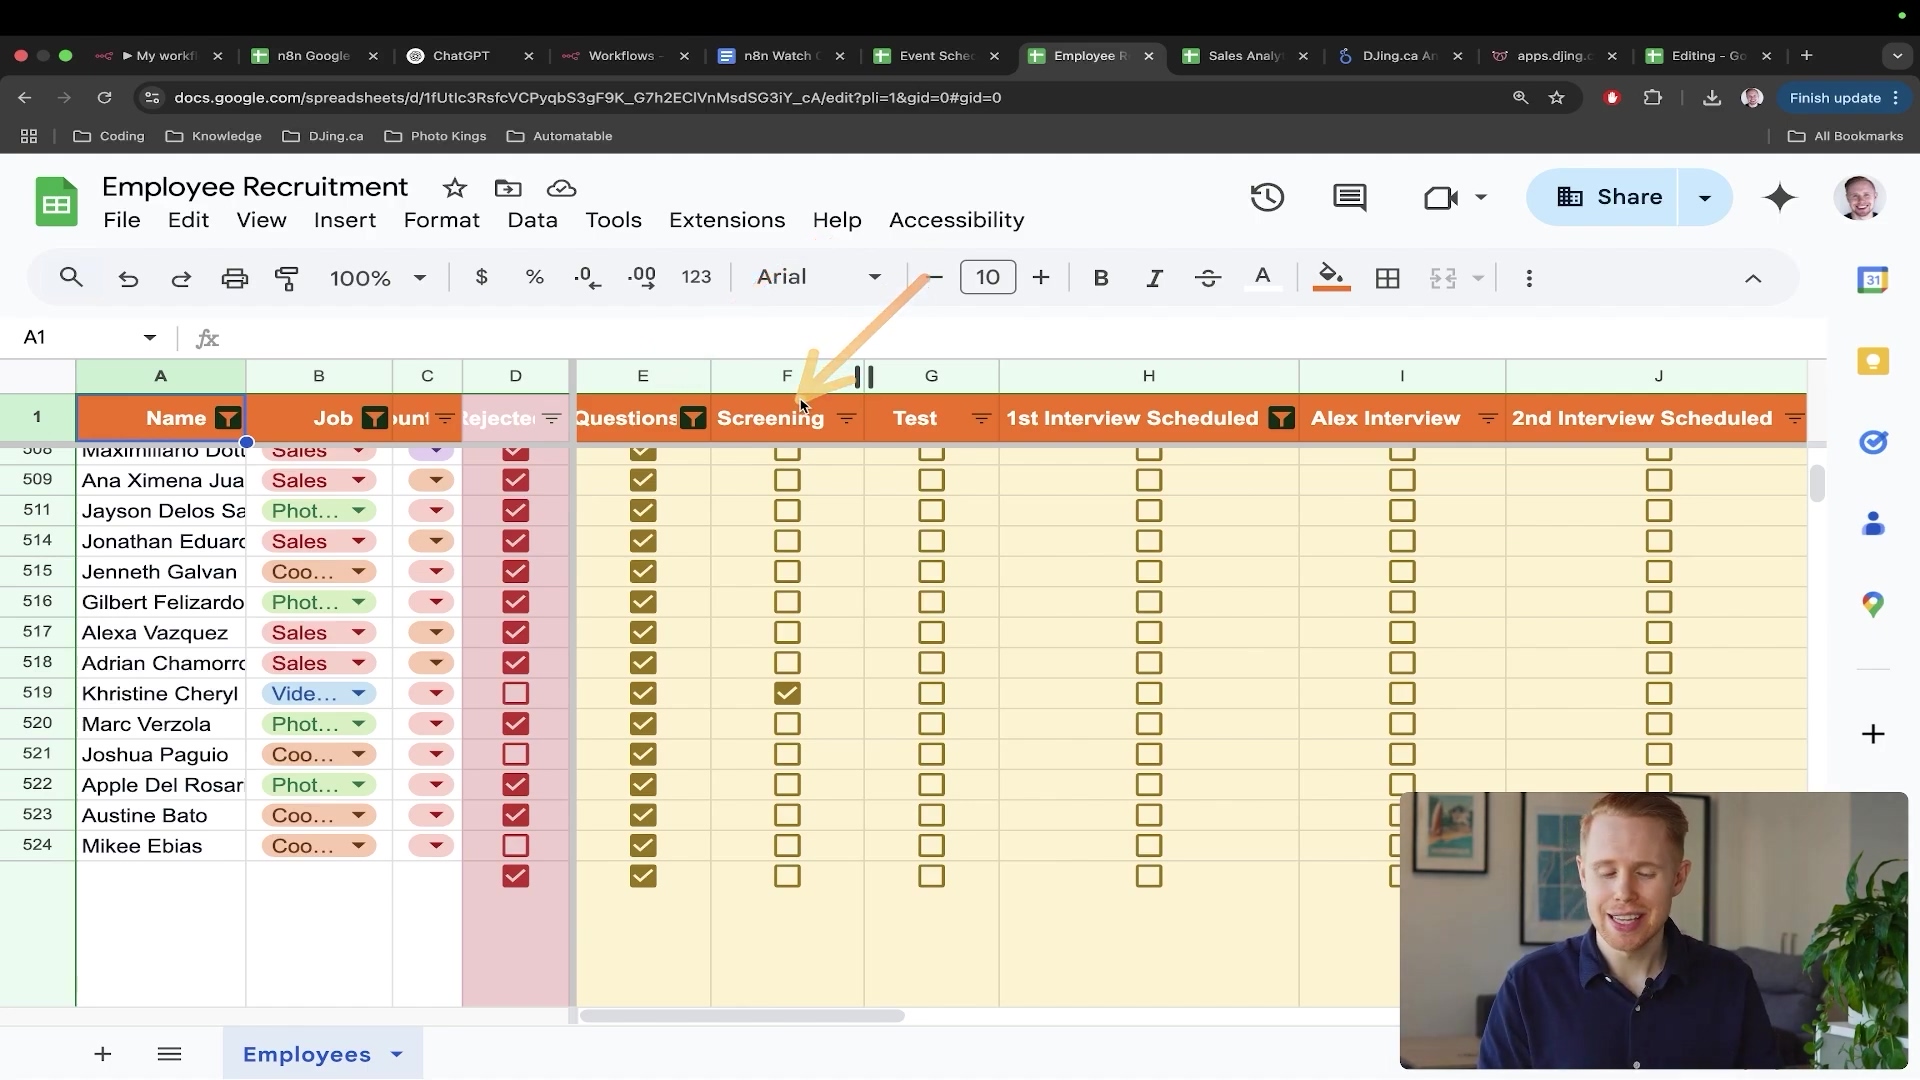1920x1080 pixels.
Task: Open the Arial font dropdown
Action: coord(818,277)
